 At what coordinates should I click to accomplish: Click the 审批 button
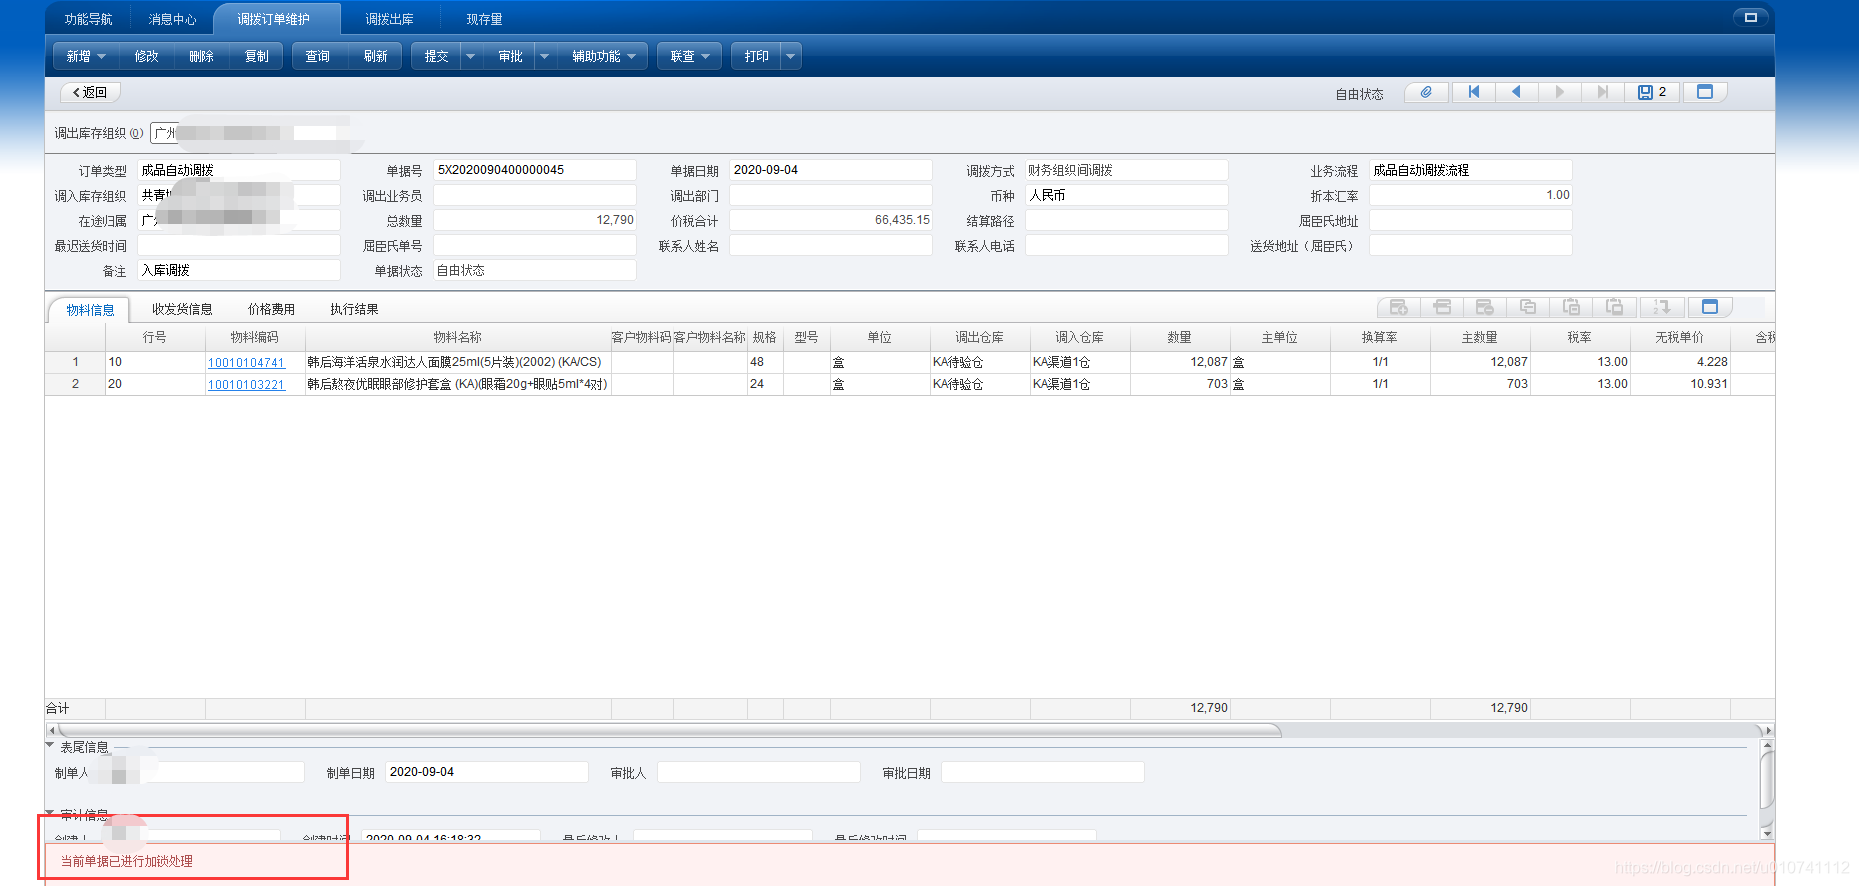(510, 57)
